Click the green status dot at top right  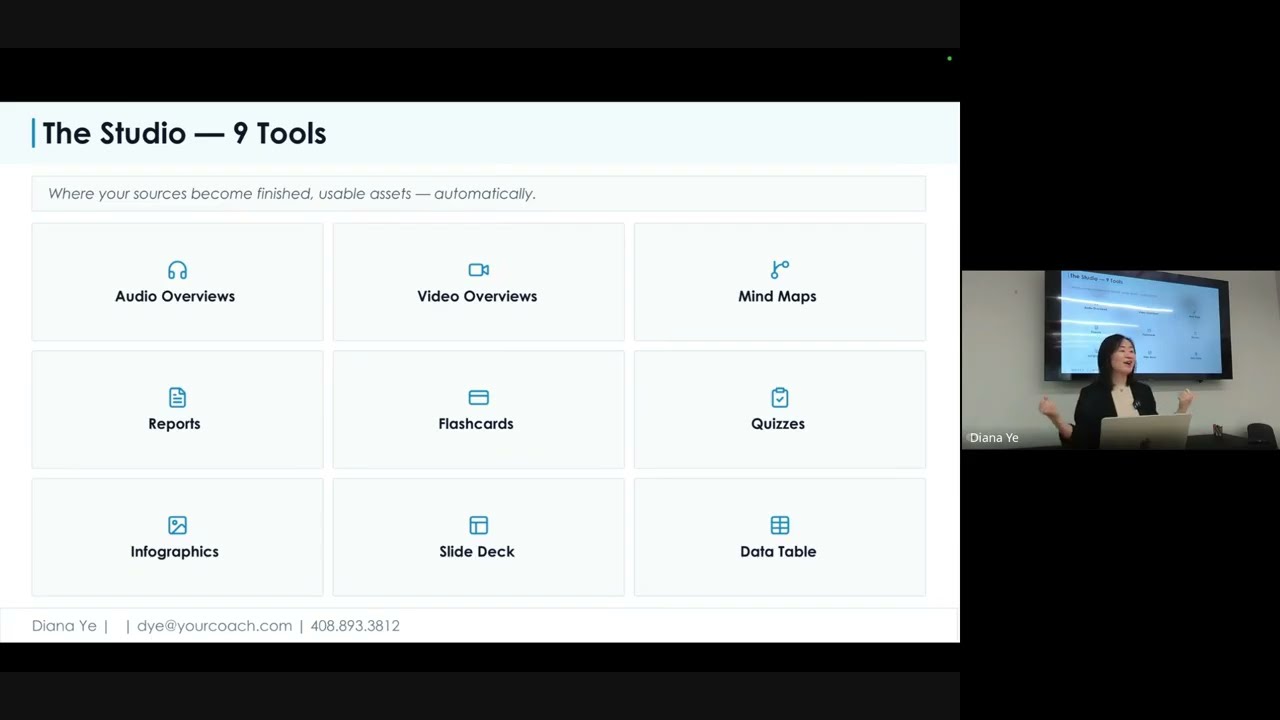[949, 59]
